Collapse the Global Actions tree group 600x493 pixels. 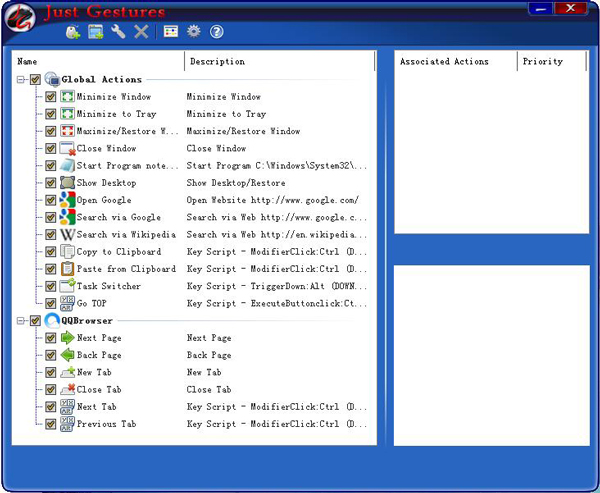pos(21,80)
